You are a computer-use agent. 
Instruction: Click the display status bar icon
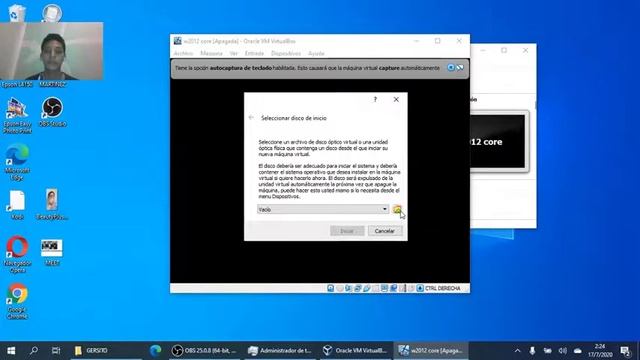(384, 288)
